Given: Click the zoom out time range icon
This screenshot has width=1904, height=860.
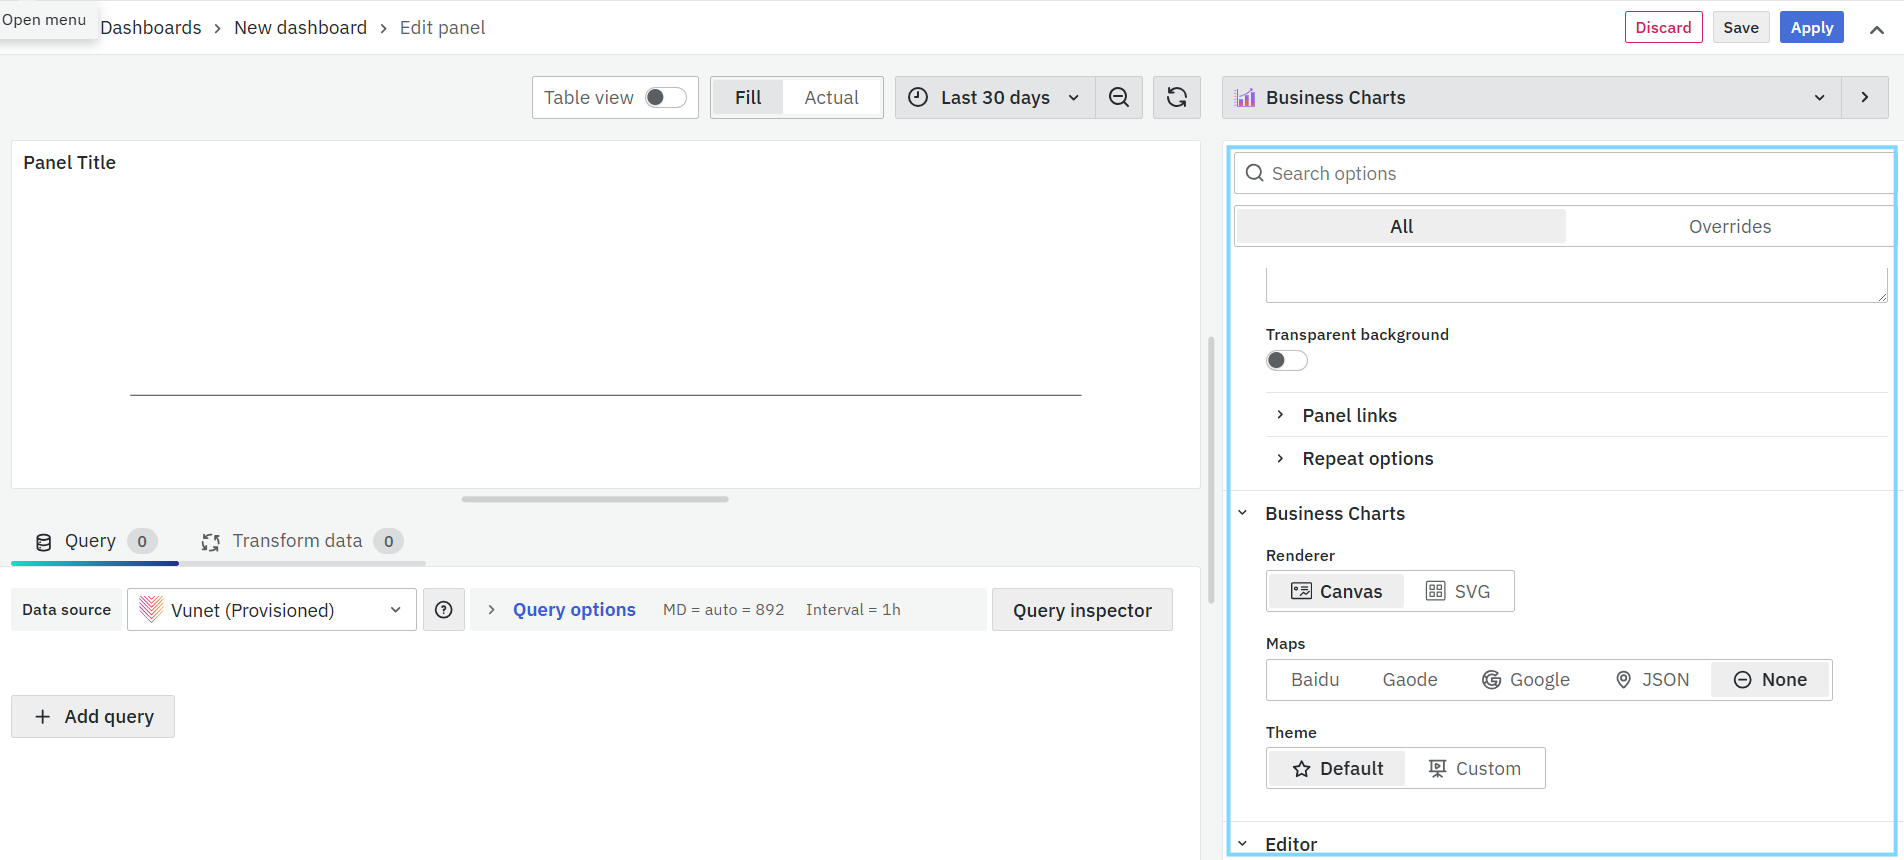Looking at the screenshot, I should tap(1119, 98).
